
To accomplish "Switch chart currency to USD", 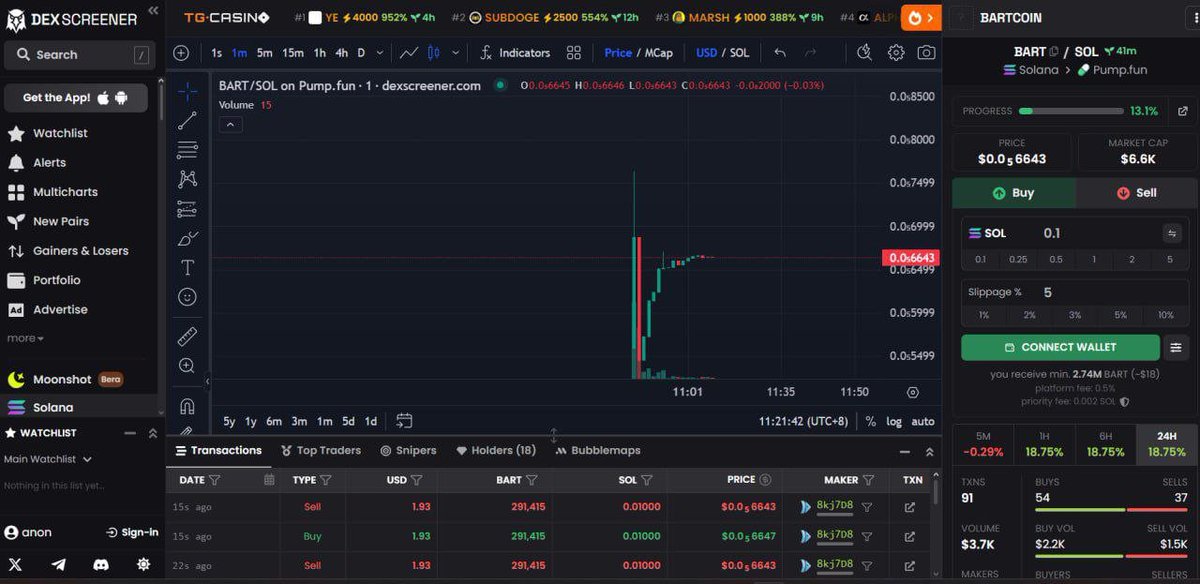I will 707,52.
